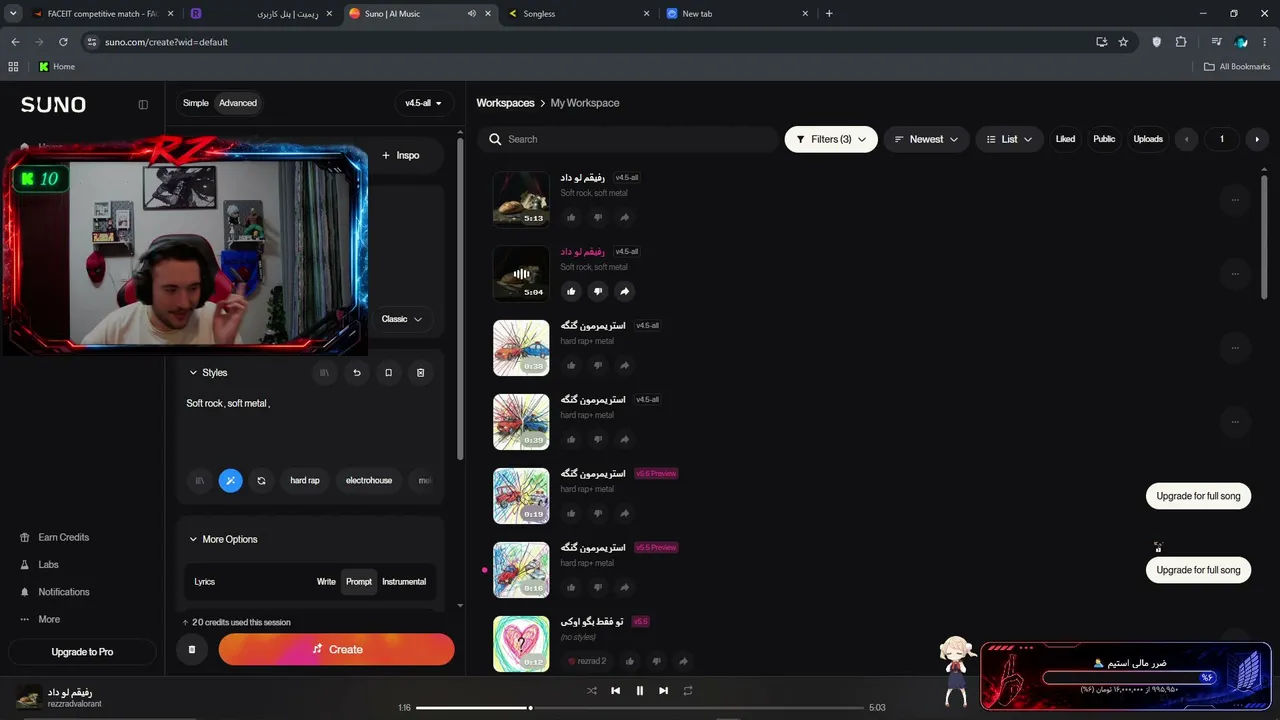The width and height of the screenshot is (1280, 720).
Task: Click the Create button
Action: click(337, 649)
